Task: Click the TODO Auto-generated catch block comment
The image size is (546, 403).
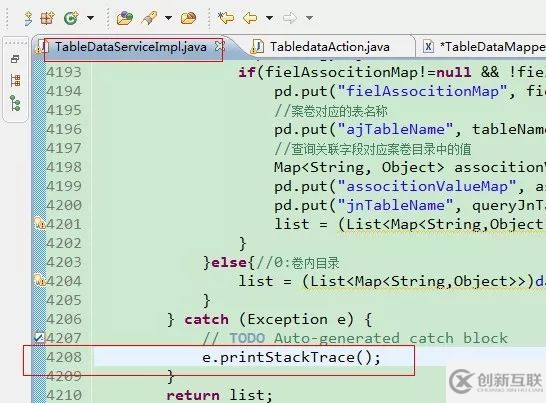Action: coord(355,338)
